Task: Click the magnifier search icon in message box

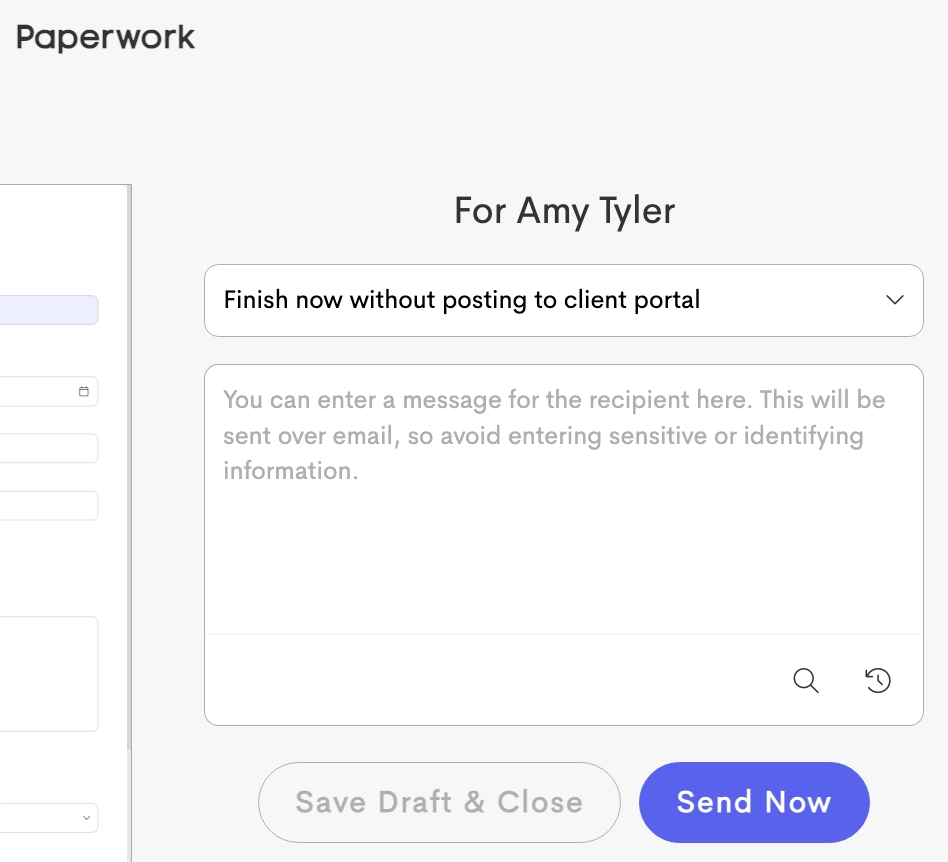Action: 806,681
